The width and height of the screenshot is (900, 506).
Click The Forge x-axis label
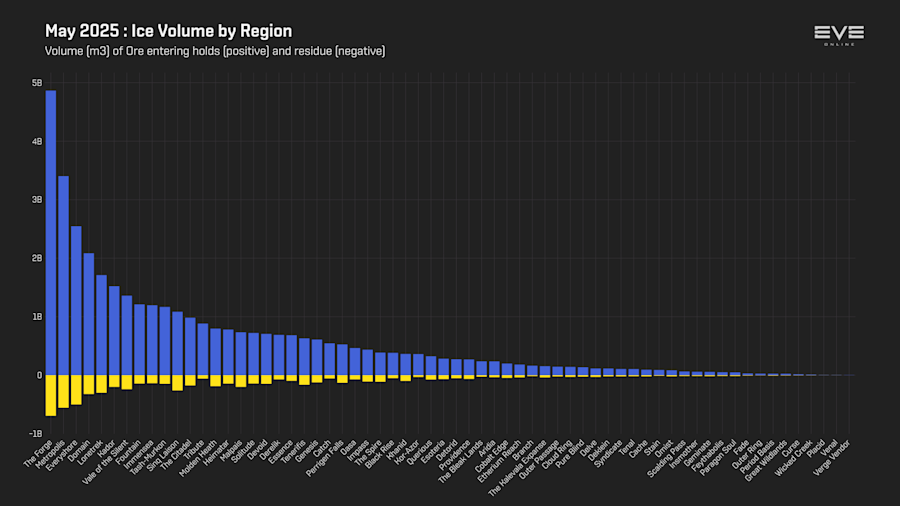(x=38, y=453)
